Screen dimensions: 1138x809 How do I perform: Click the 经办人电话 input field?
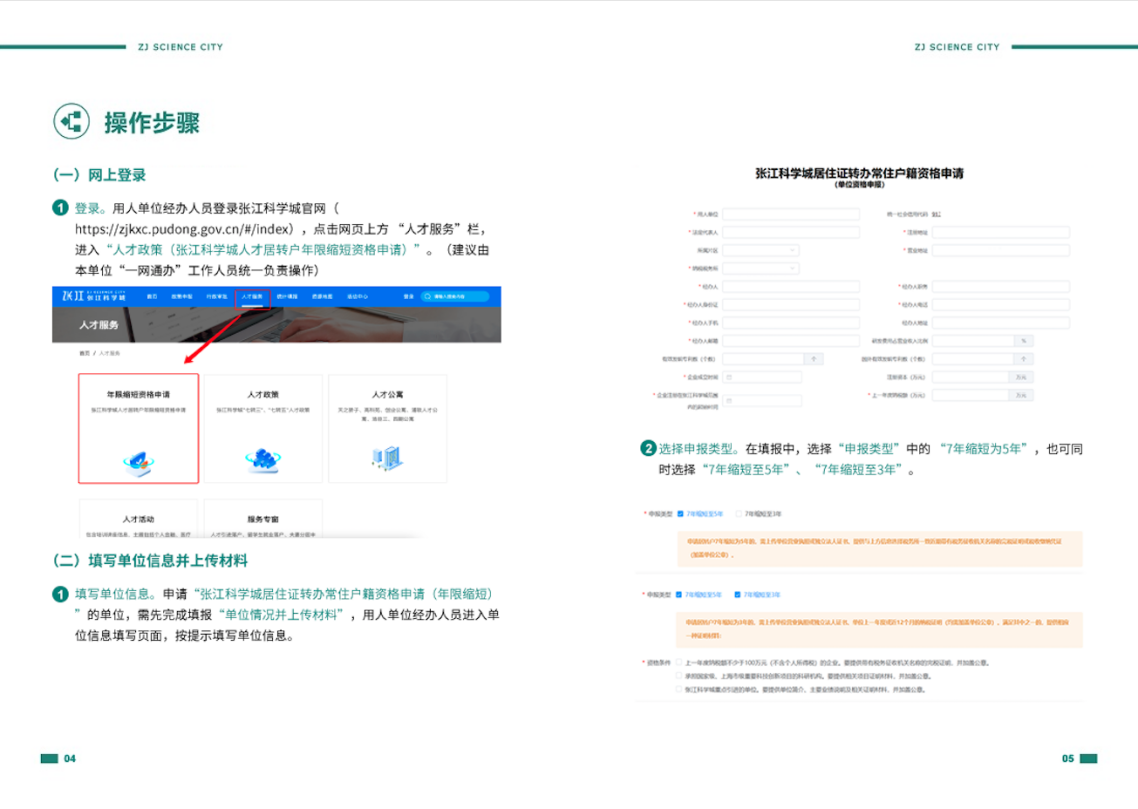tap(1001, 305)
